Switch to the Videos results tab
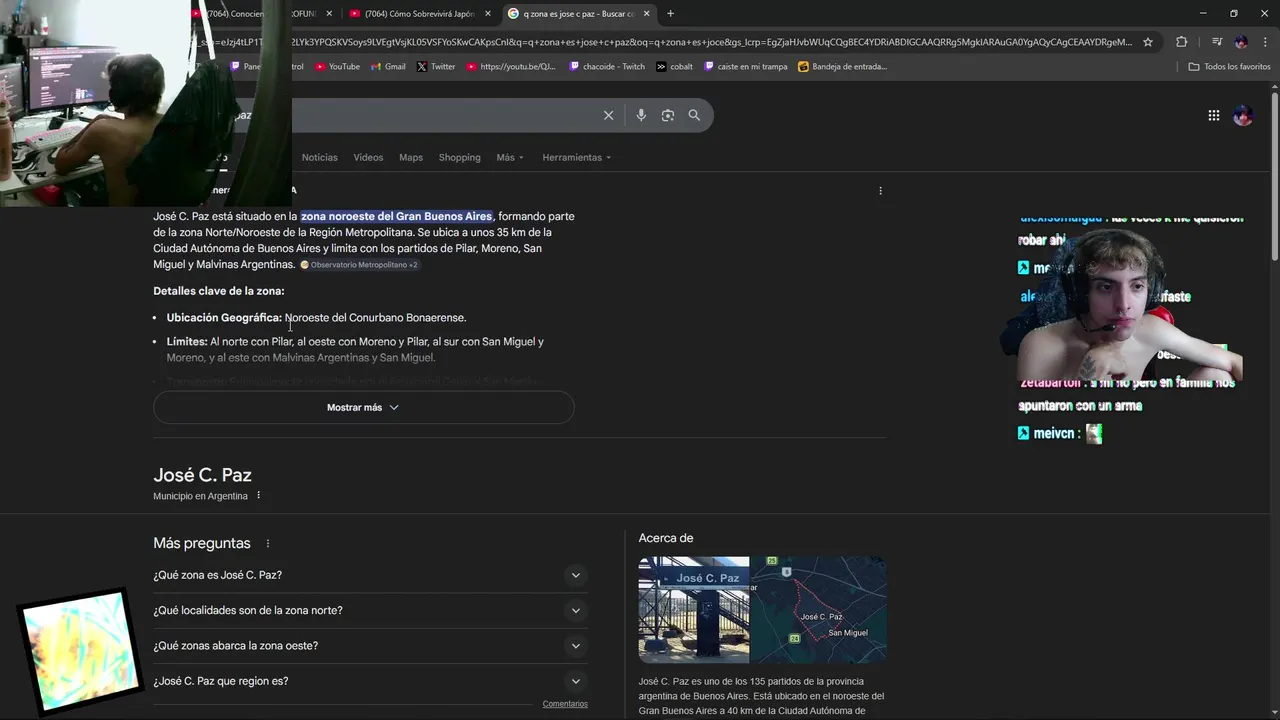The image size is (1280, 720). (x=368, y=157)
